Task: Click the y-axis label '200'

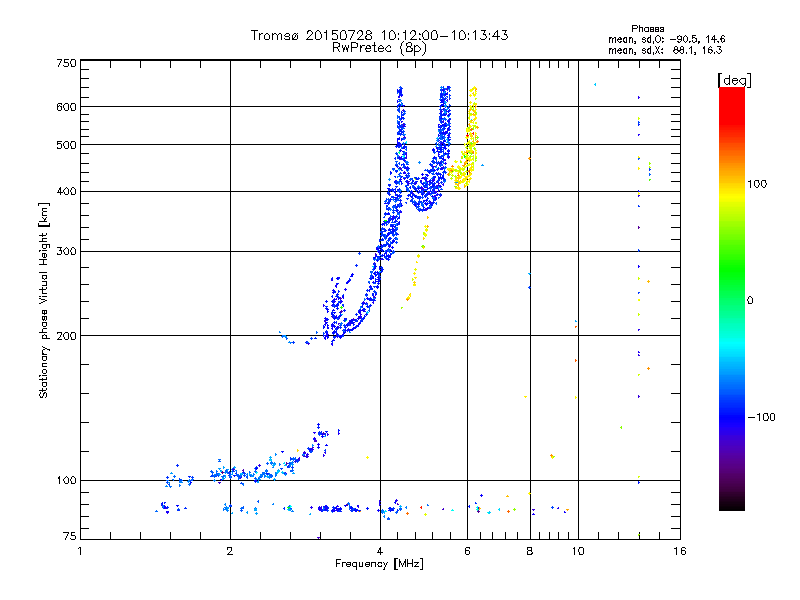Action: point(66,336)
